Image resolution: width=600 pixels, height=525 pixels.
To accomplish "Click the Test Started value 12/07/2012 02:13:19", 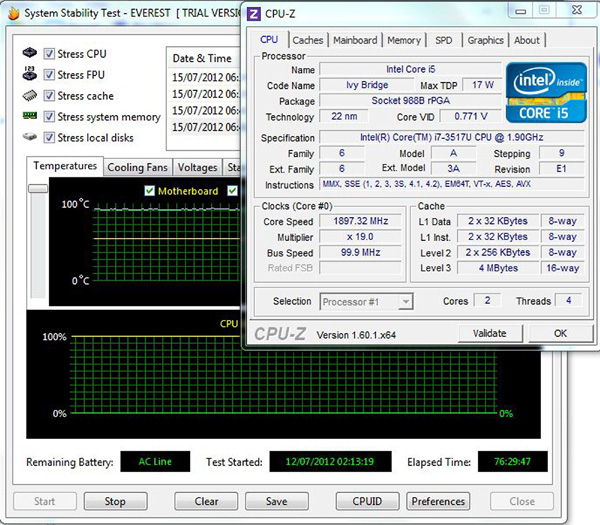I will [330, 461].
